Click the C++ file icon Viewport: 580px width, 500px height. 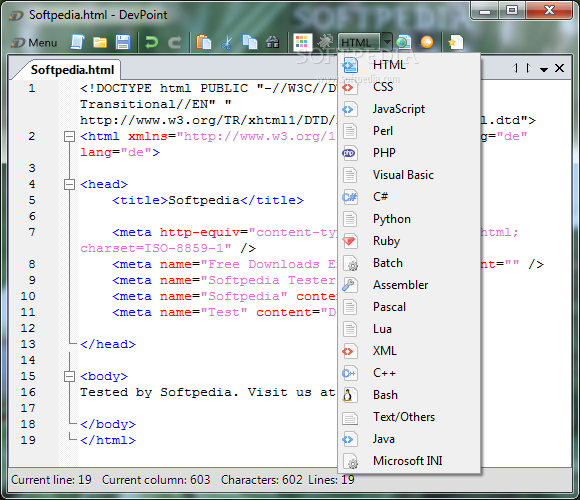tap(350, 373)
